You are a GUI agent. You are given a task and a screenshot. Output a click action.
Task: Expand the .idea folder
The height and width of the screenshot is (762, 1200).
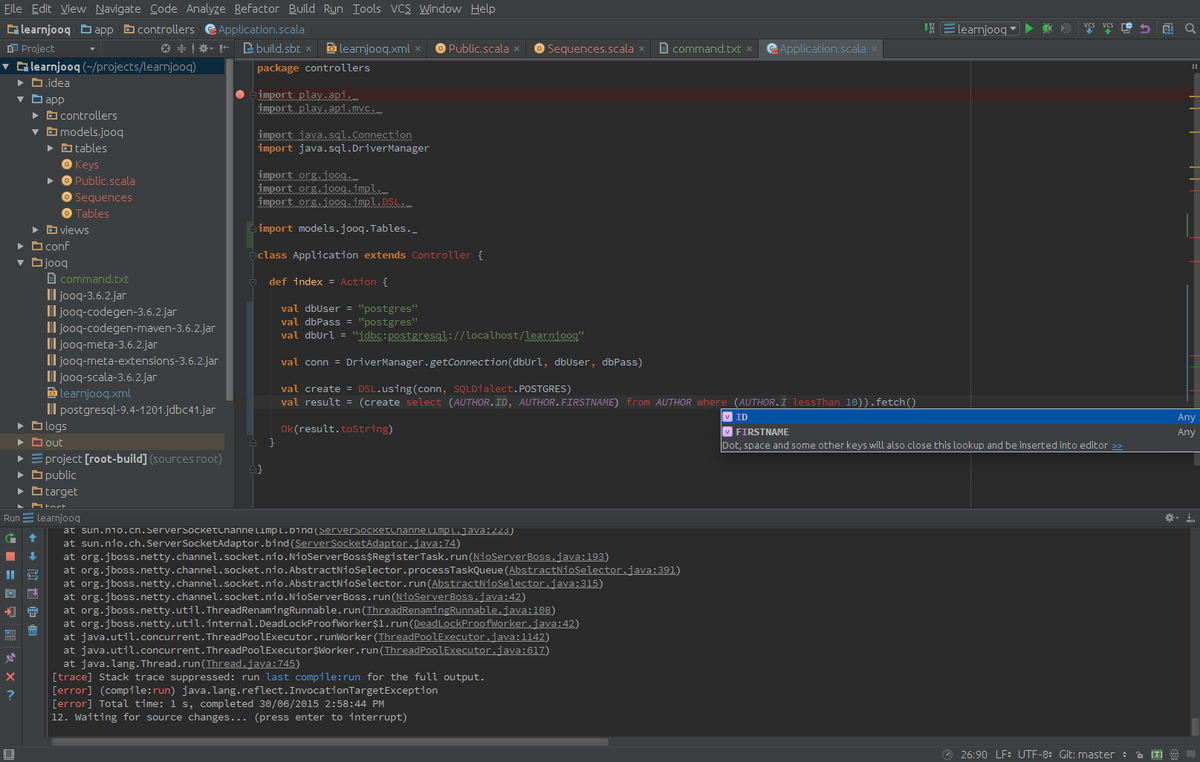coord(22,83)
